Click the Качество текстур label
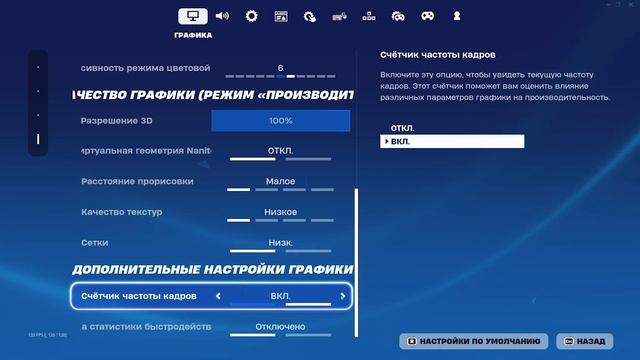The image size is (640, 360). point(122,212)
